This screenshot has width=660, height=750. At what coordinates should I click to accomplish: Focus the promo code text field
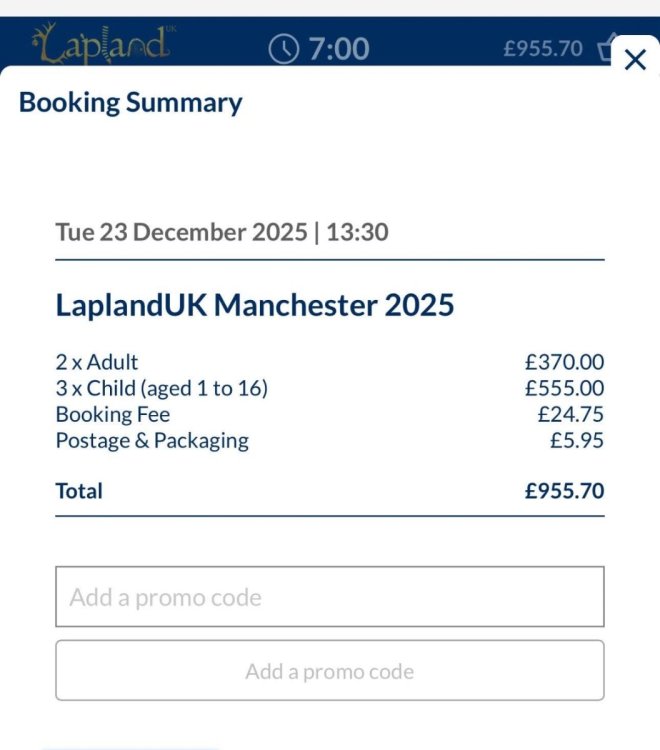(330, 596)
